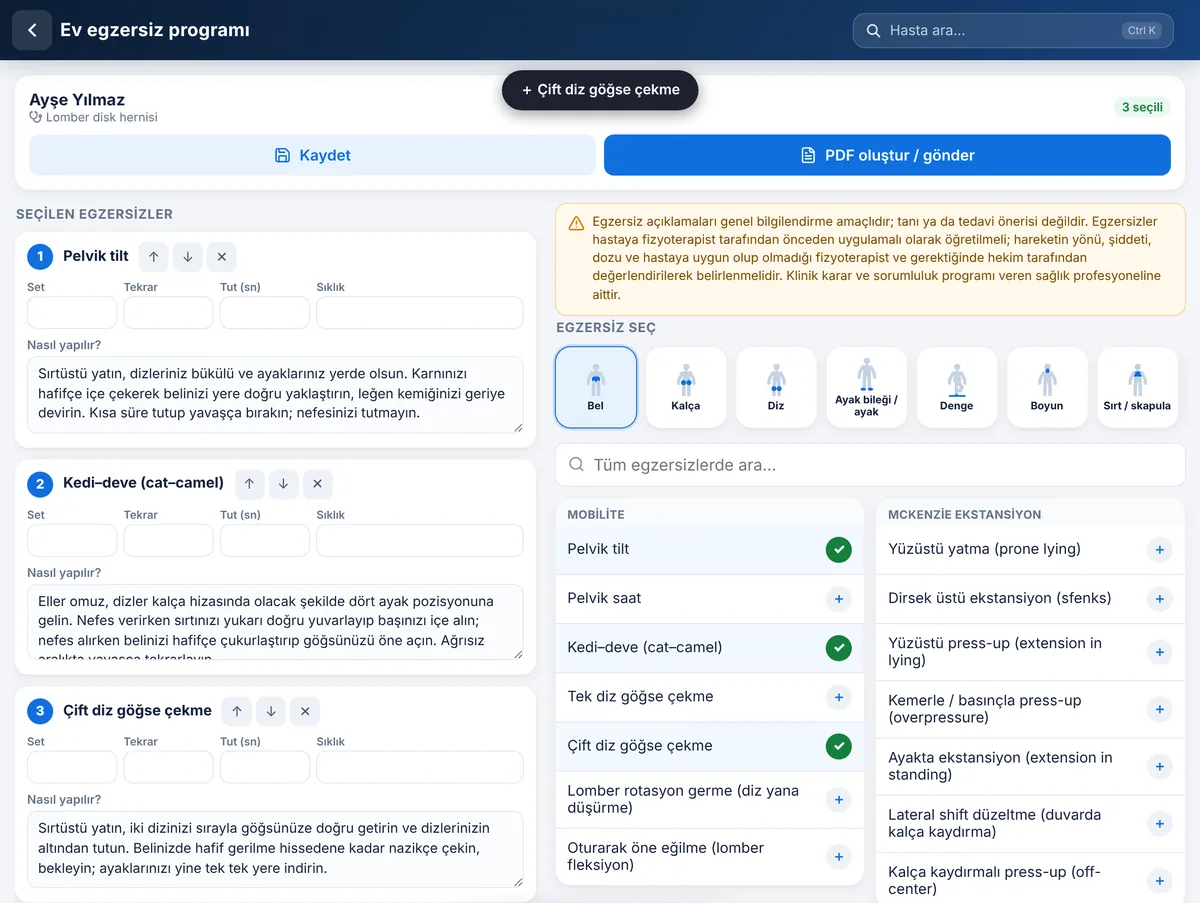The image size is (1200, 903).
Task: Switch to Diz body region
Action: pyautogui.click(x=776, y=387)
